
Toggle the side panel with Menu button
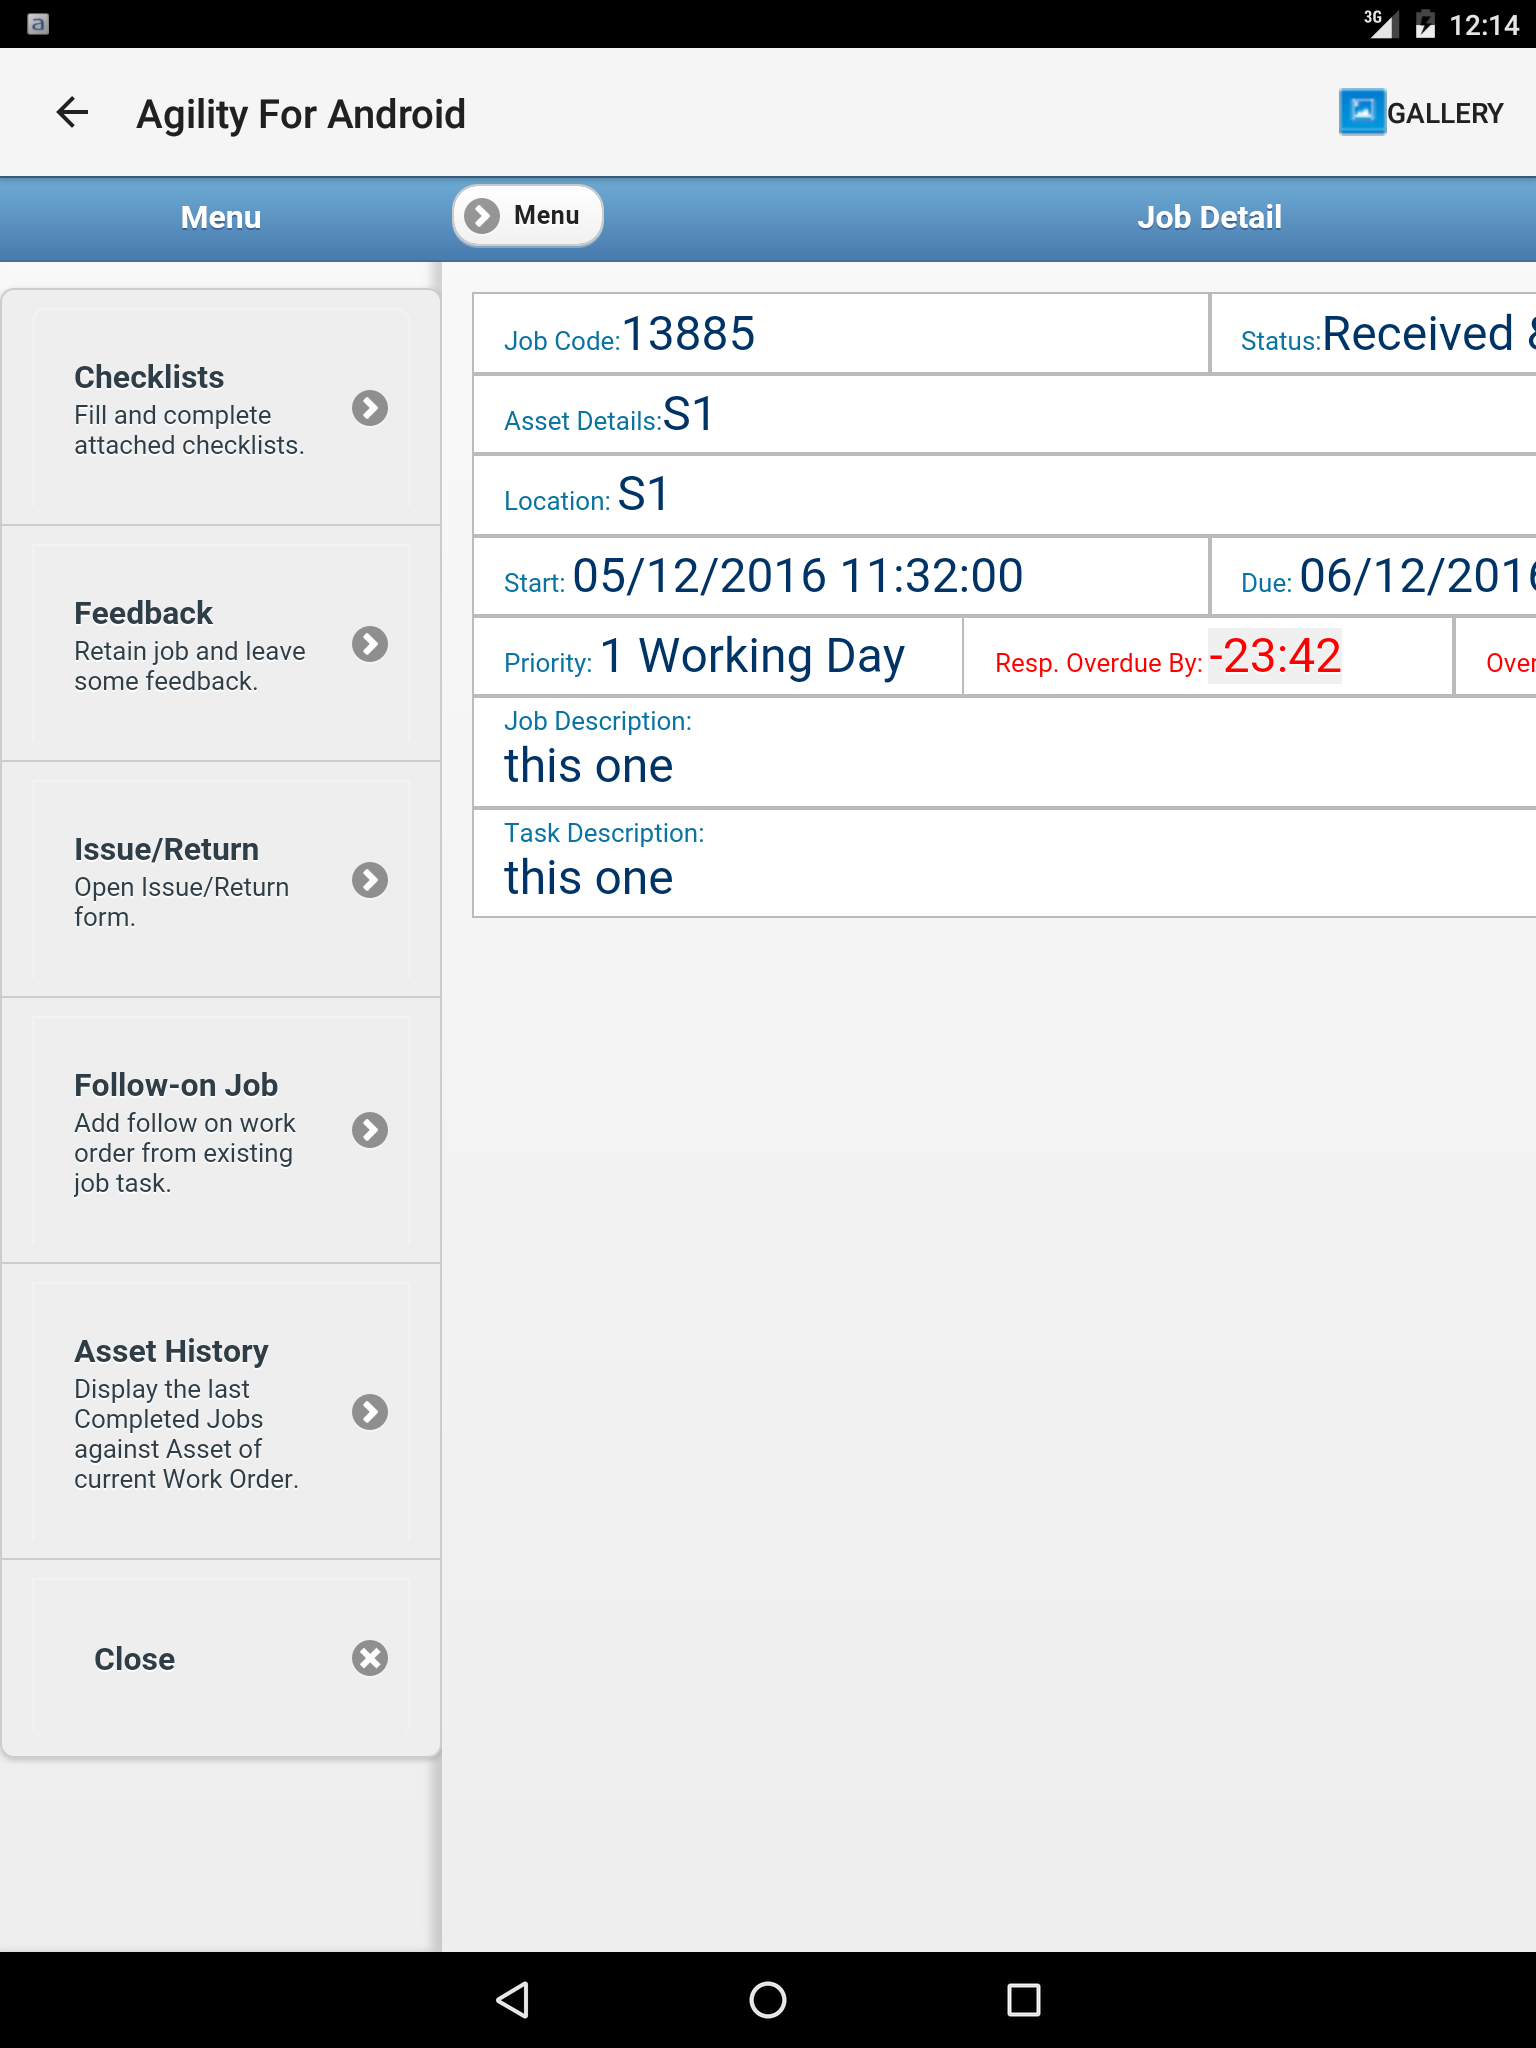coord(527,216)
